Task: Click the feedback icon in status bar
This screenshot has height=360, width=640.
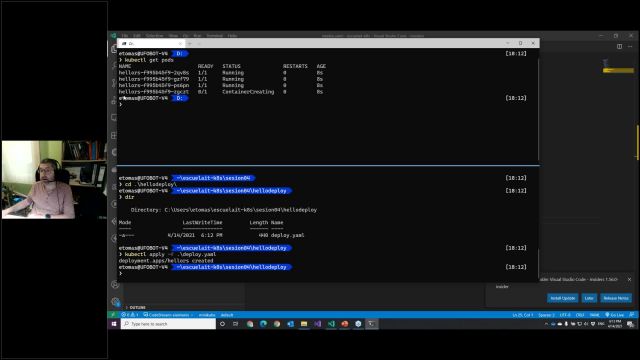Action: coord(631,315)
